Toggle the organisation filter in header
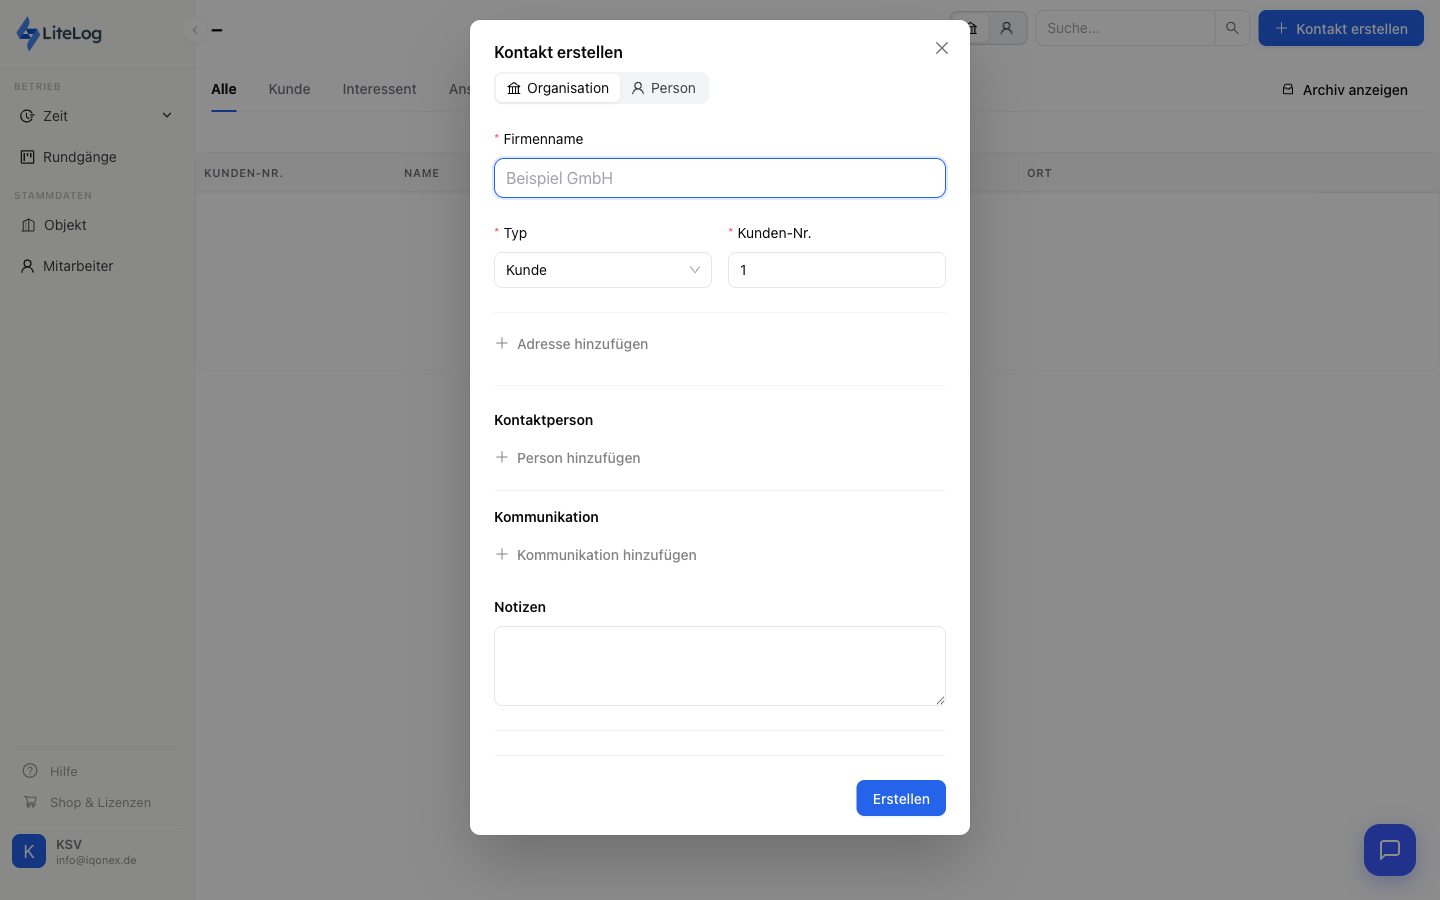This screenshot has height=900, width=1440. (971, 28)
